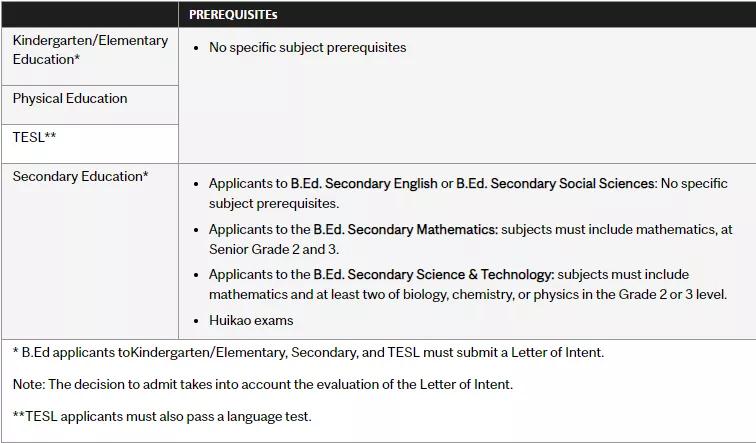This screenshot has height=443, width=756.
Task: Click the bullet before 'Huikao exams'
Action: (x=196, y=321)
